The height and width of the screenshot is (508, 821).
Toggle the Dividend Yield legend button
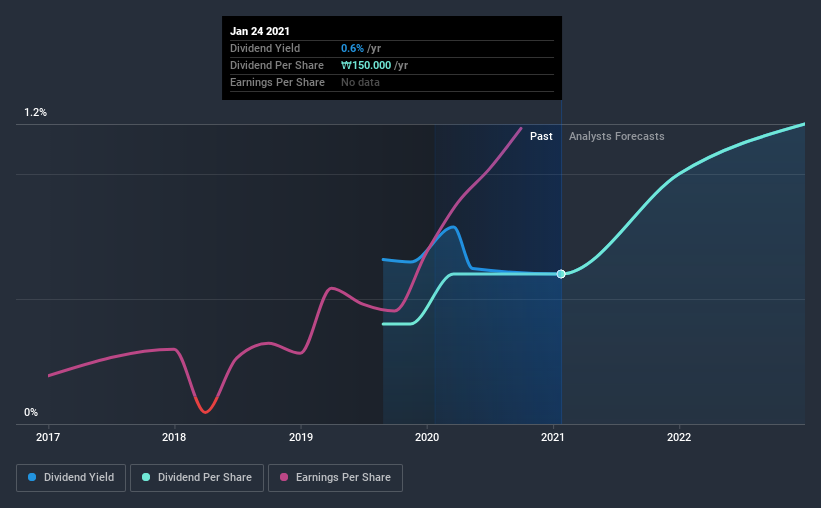point(71,478)
